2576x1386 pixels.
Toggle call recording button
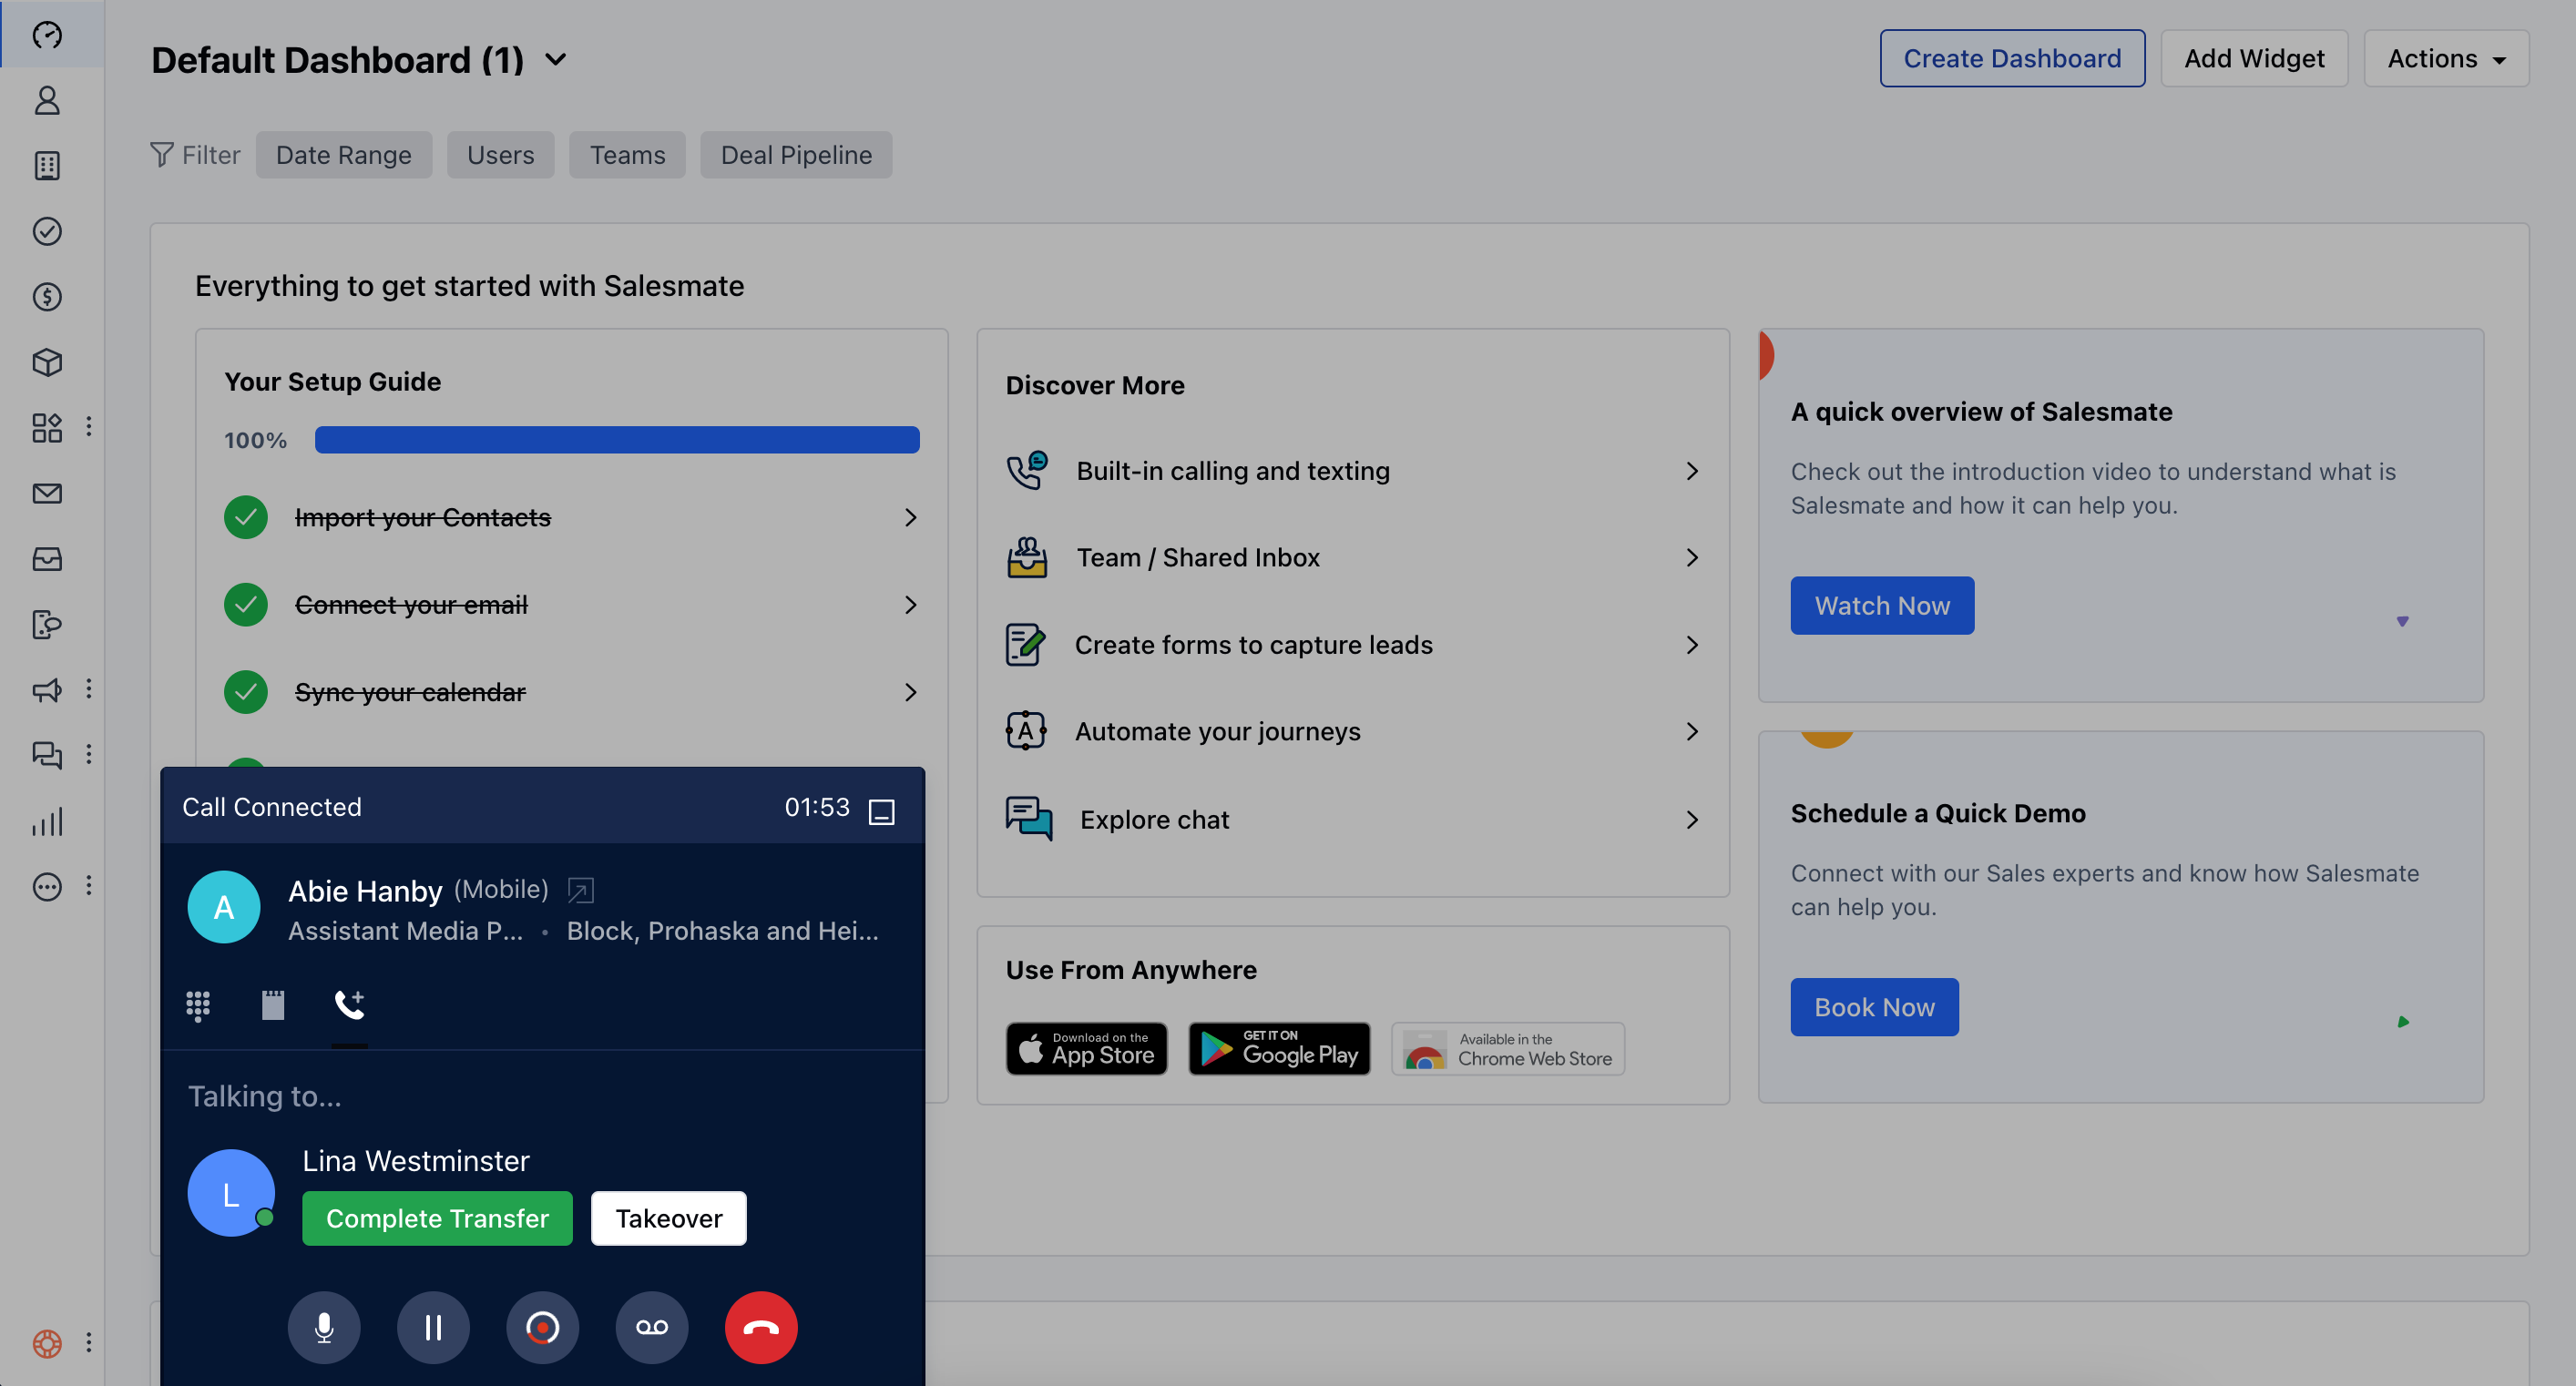[x=542, y=1327]
